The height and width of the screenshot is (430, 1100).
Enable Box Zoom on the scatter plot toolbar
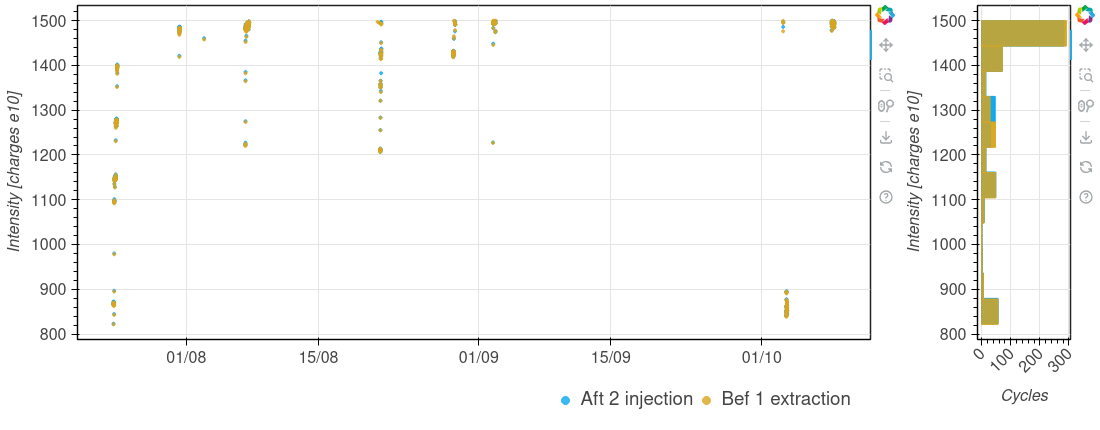coord(885,75)
